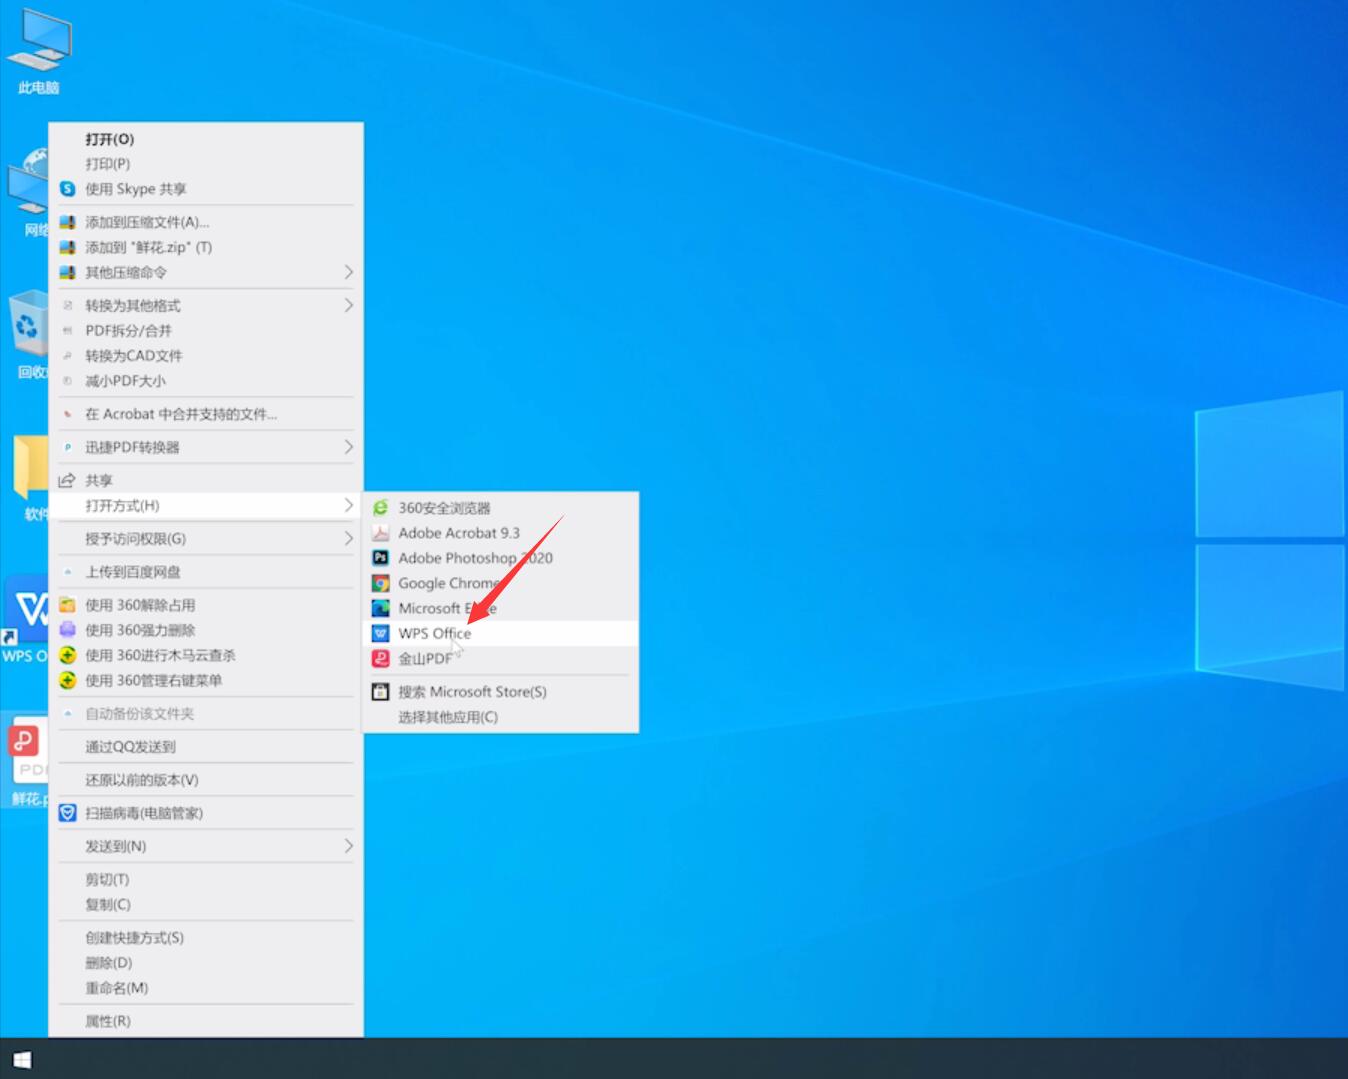Select 创建快捷方式(S)
The height and width of the screenshot is (1079, 1348).
(x=206, y=937)
